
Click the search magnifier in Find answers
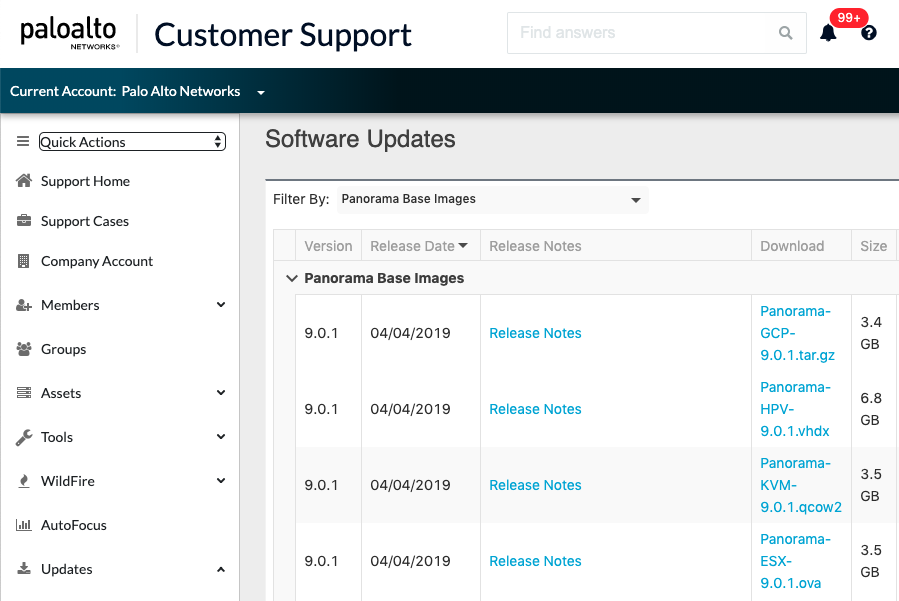coord(786,33)
